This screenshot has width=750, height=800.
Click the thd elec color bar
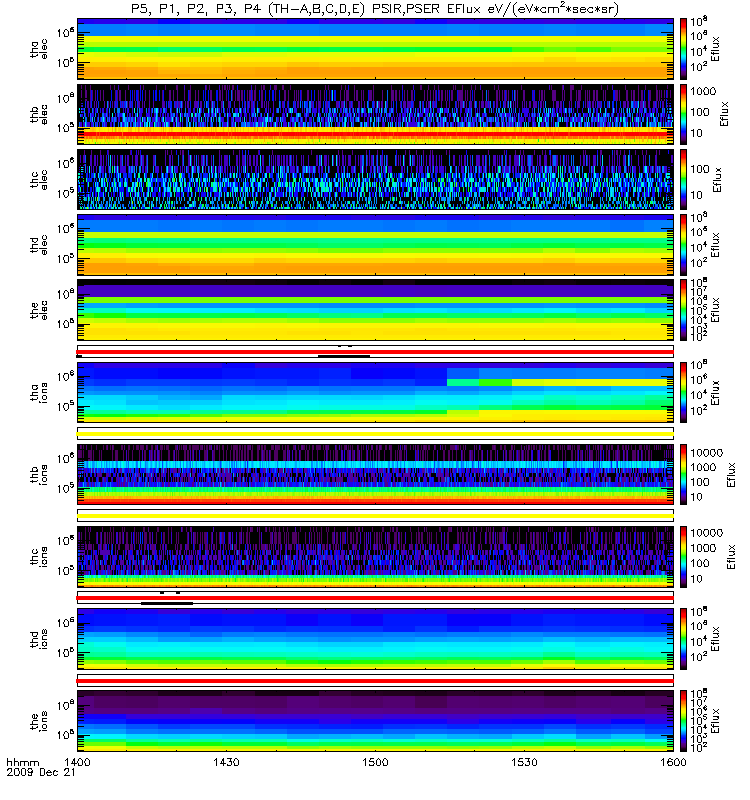683,245
